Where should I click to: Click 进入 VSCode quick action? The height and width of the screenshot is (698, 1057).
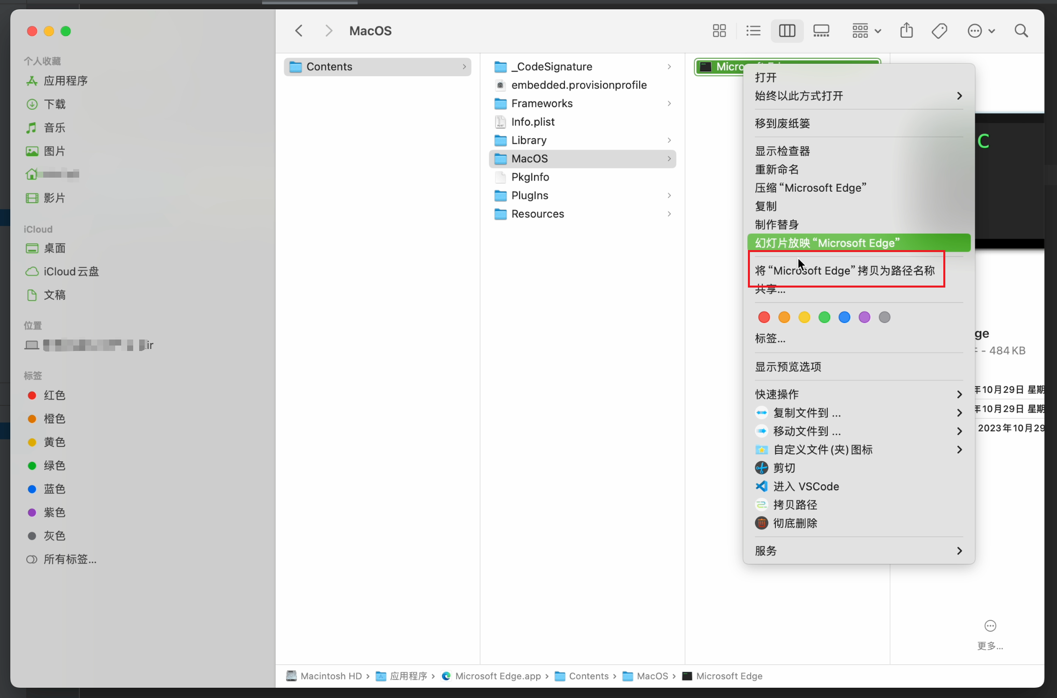click(x=805, y=486)
